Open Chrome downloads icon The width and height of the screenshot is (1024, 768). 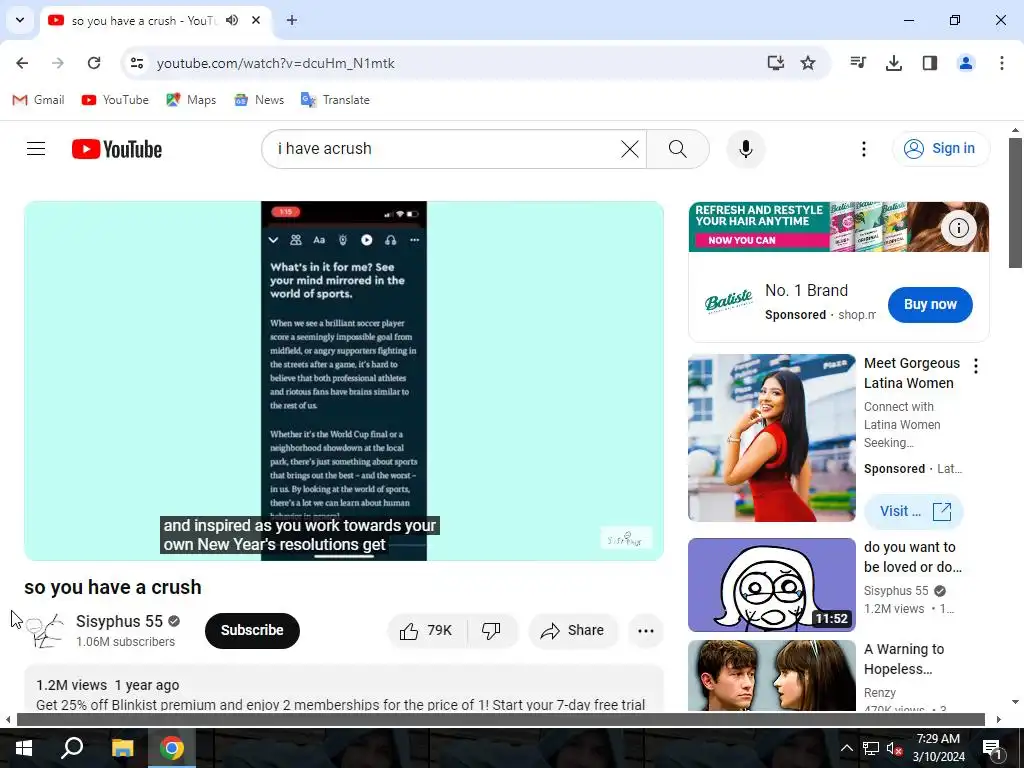click(x=894, y=63)
